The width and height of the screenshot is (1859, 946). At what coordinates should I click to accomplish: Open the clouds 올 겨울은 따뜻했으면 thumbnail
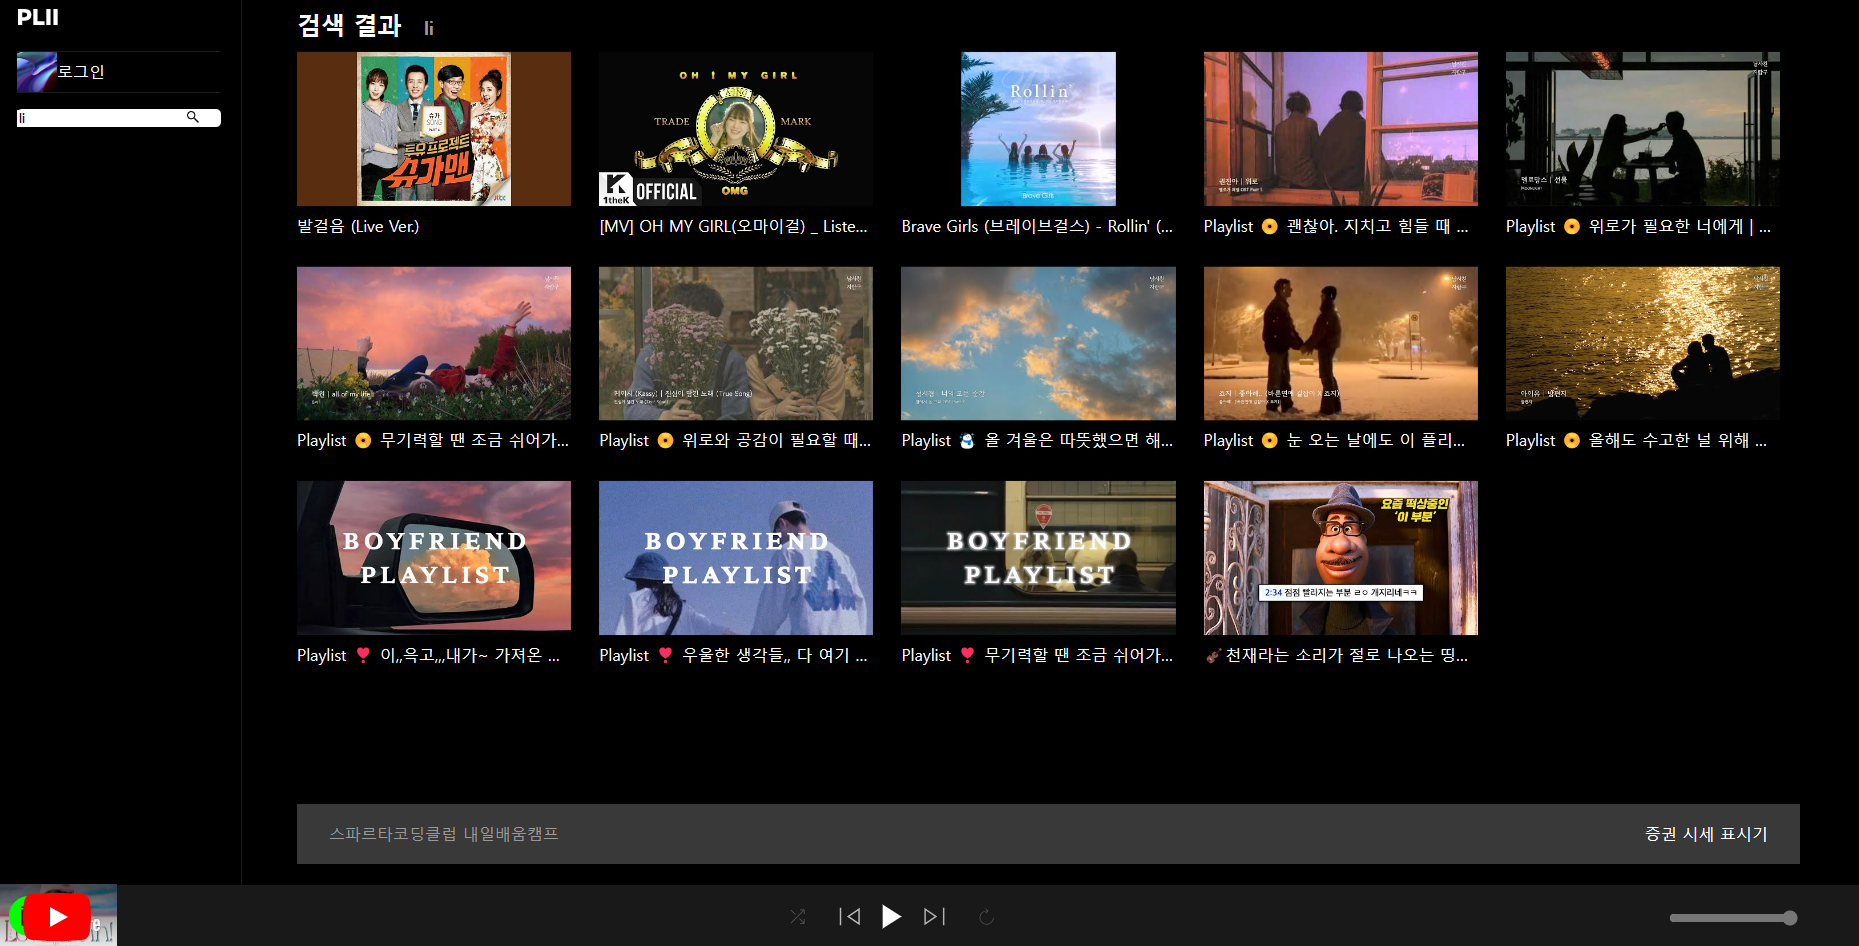1038,343
